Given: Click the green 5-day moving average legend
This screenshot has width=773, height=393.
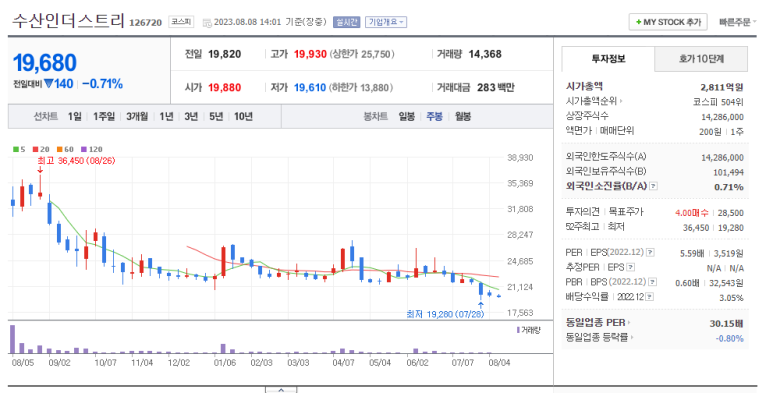Looking at the screenshot, I should click(19, 149).
